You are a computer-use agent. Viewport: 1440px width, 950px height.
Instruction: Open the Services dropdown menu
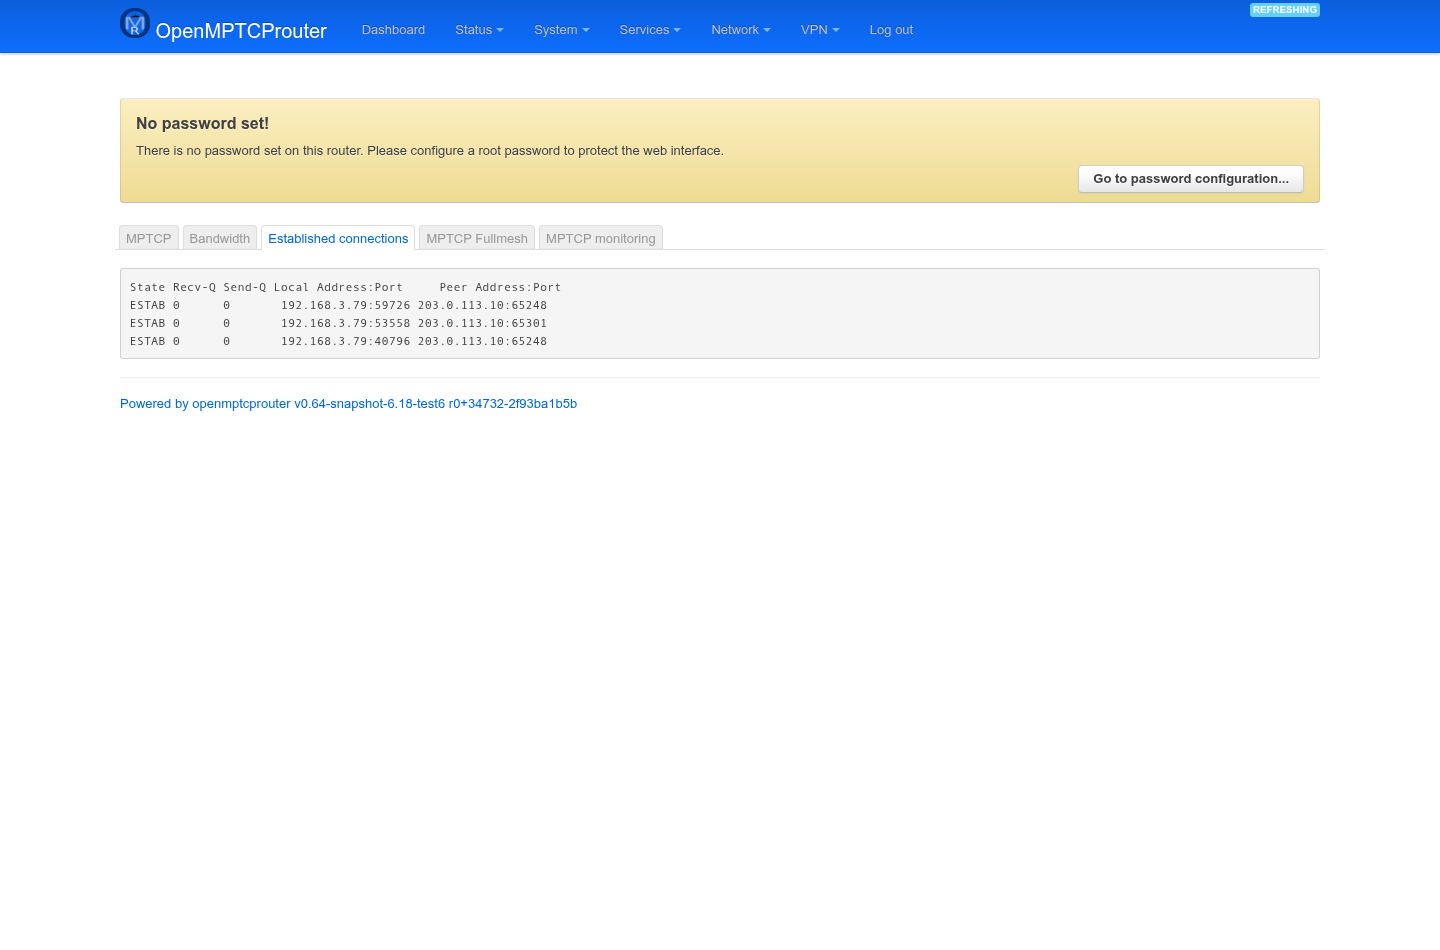pyautogui.click(x=650, y=30)
